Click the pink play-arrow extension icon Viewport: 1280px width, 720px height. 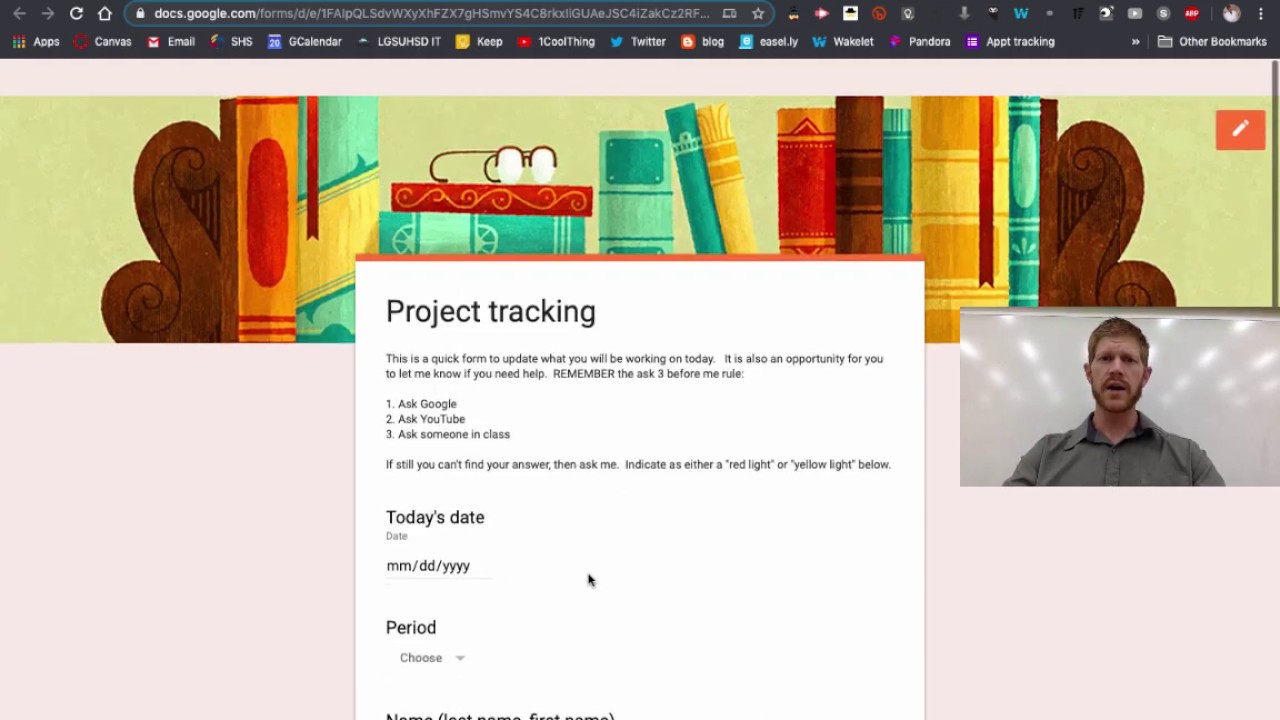[822, 13]
